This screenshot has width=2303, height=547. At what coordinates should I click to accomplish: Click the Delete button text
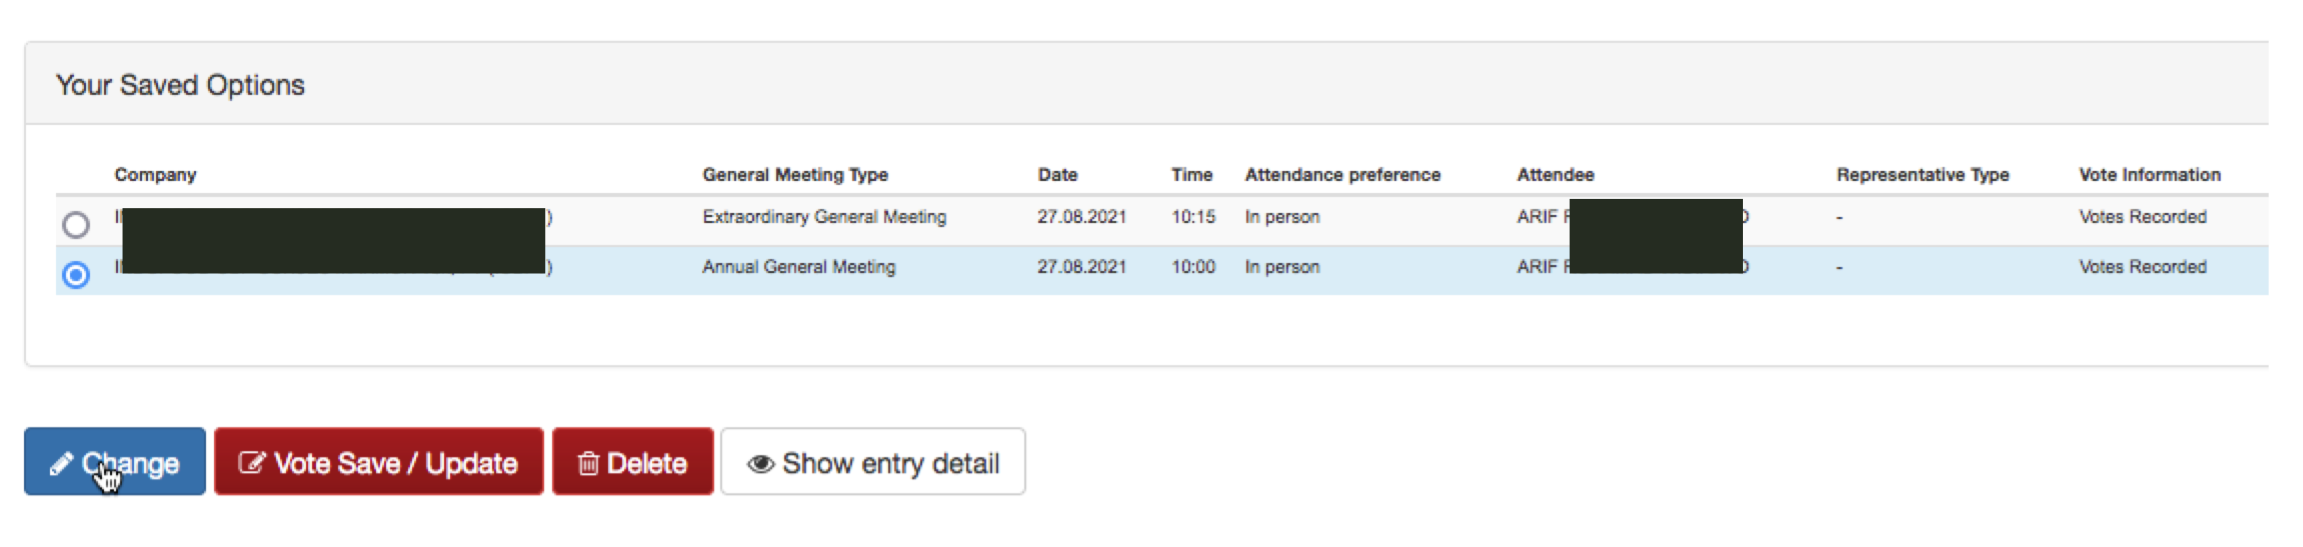[x=647, y=463]
